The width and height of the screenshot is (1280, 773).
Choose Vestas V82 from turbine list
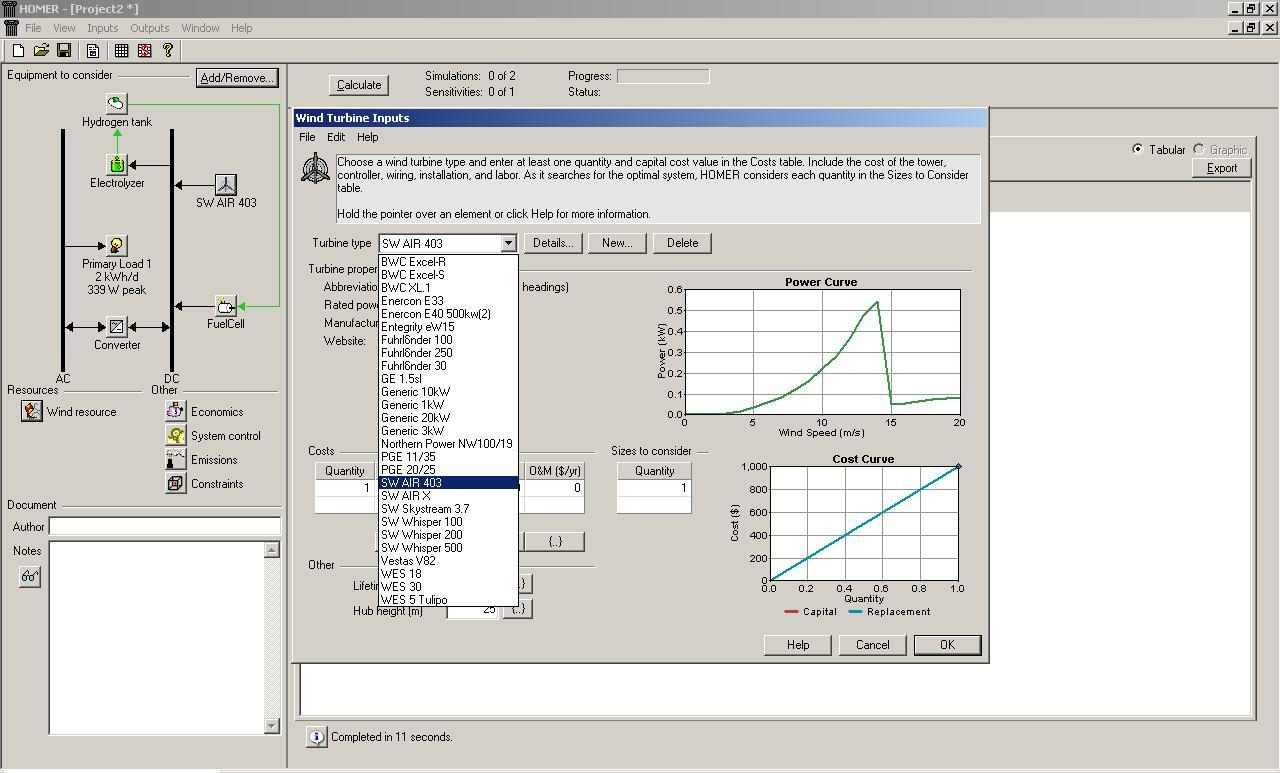click(448, 561)
